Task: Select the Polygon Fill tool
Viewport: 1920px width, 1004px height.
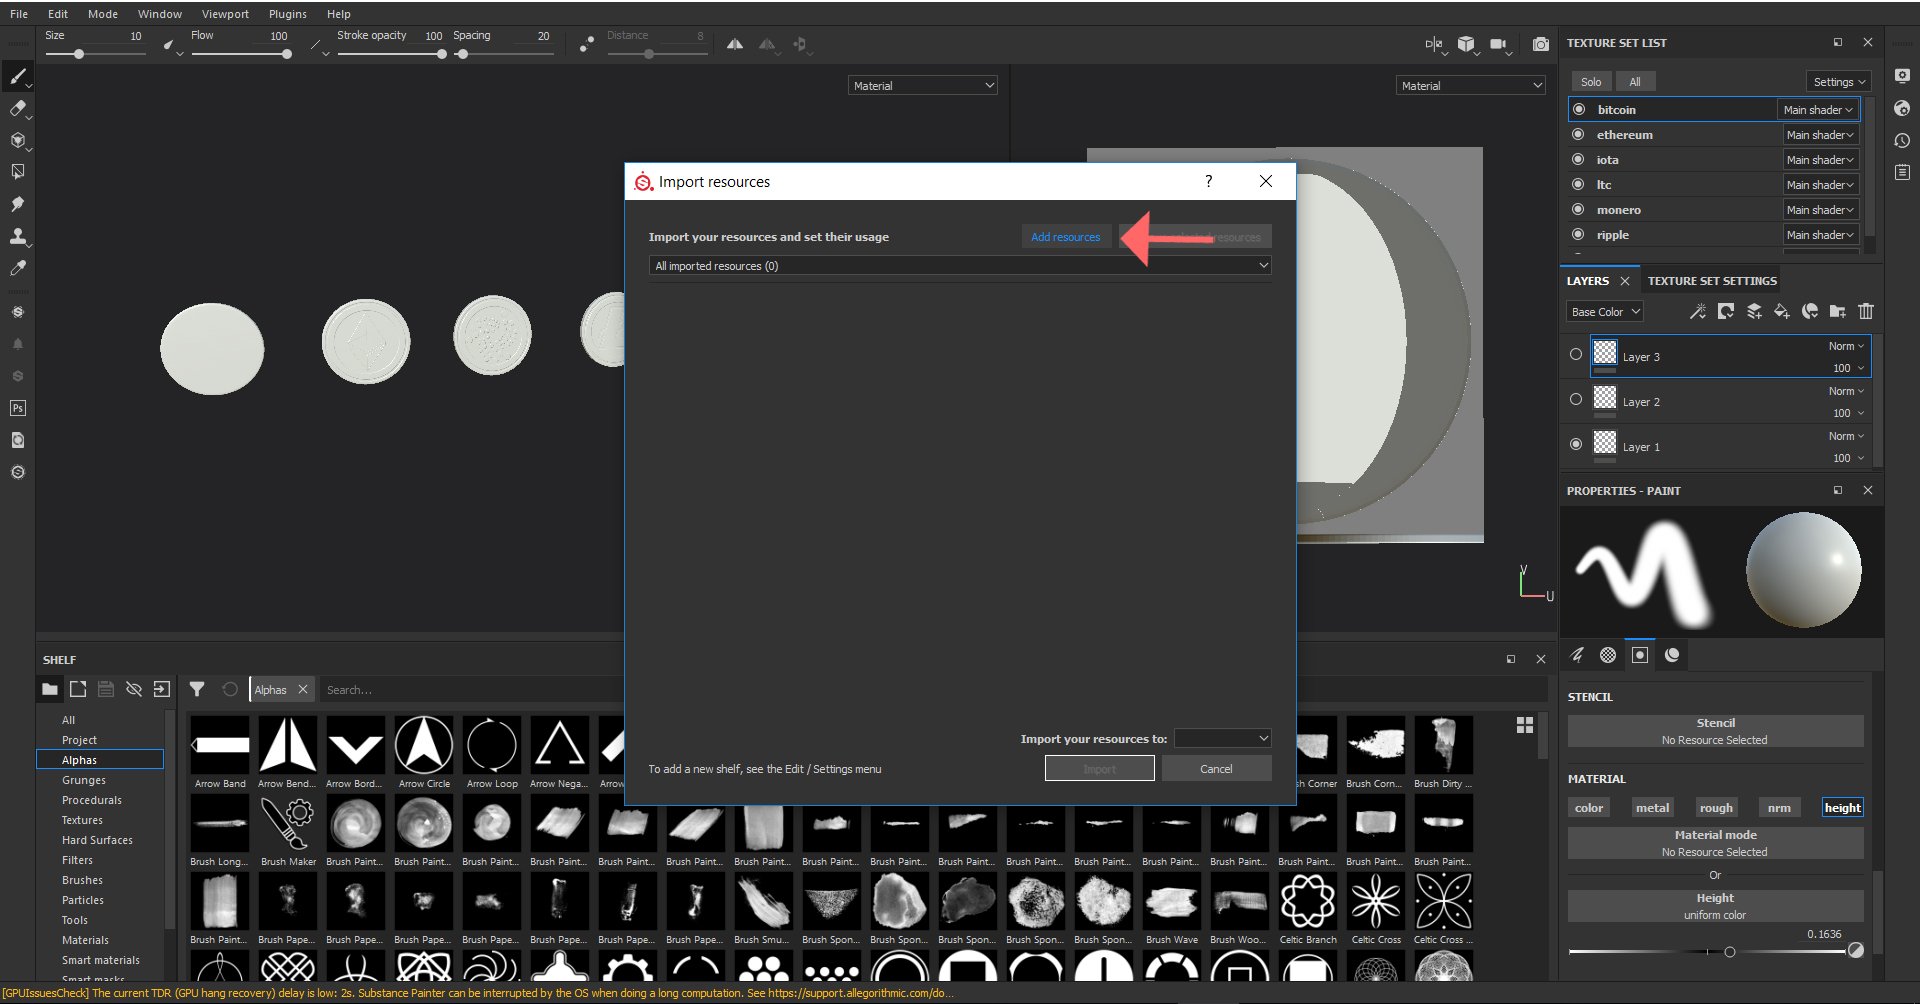Action: [x=18, y=172]
